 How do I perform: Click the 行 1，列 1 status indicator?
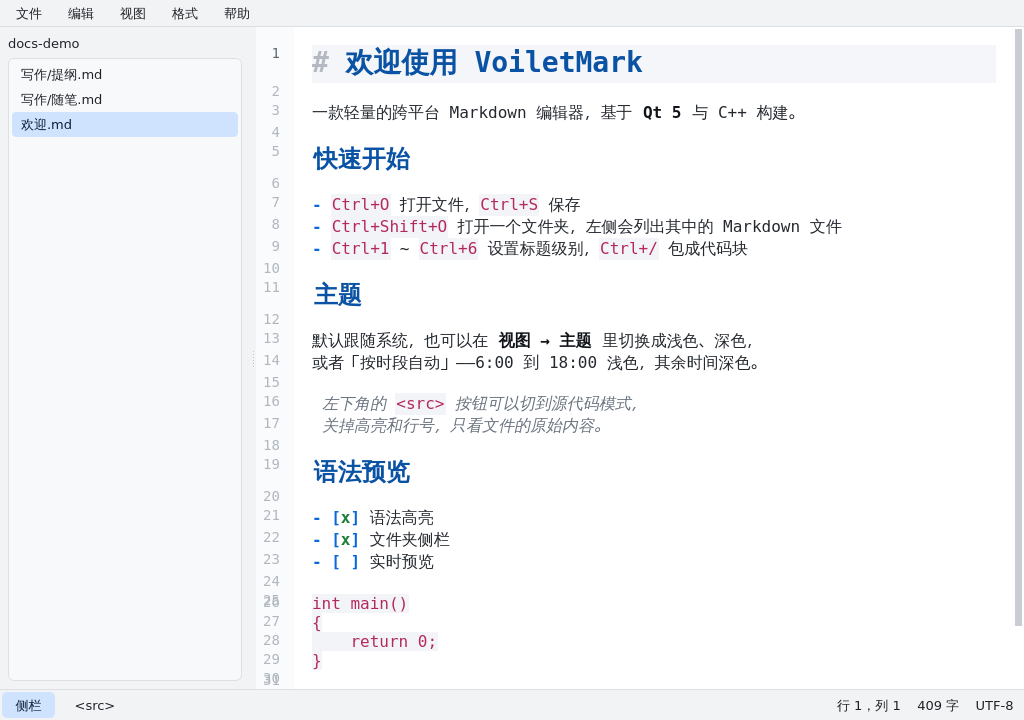(x=869, y=706)
